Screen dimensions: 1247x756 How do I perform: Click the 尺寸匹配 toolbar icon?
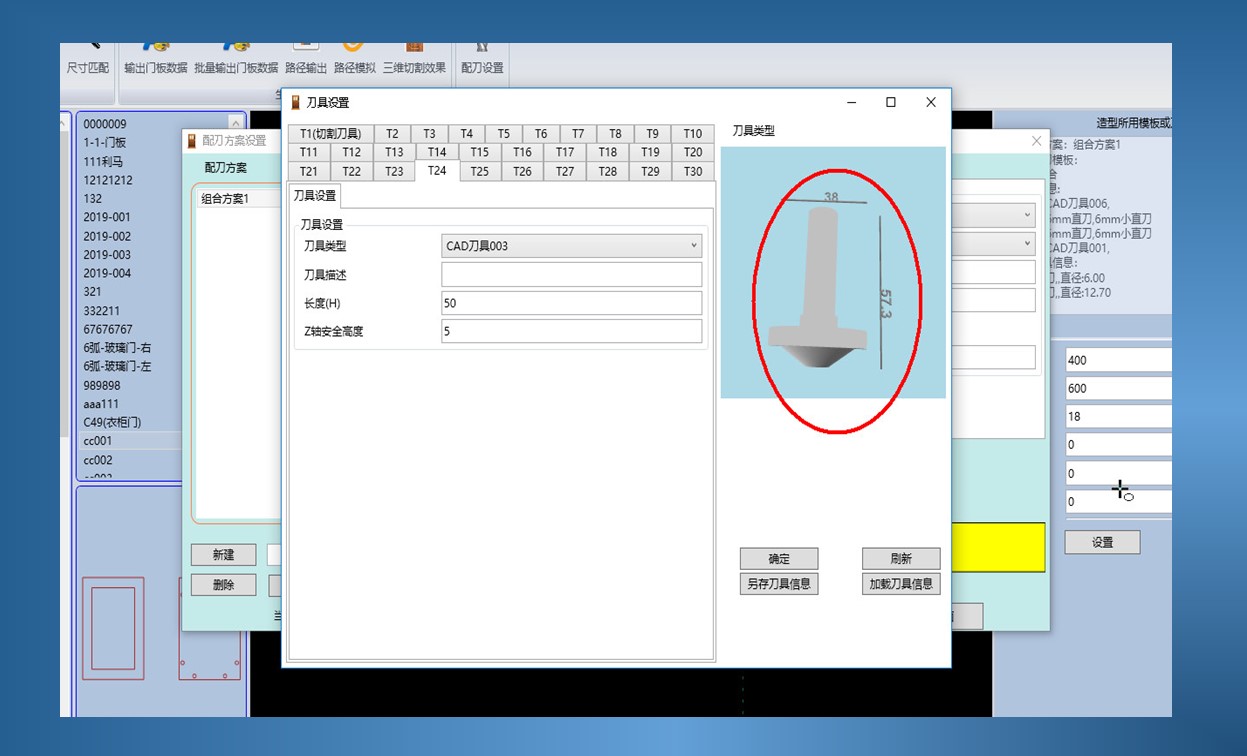pos(87,57)
